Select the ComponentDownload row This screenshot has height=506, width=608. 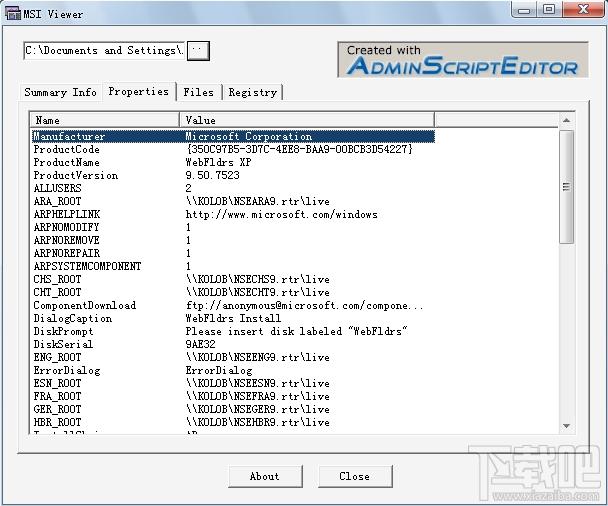233,306
